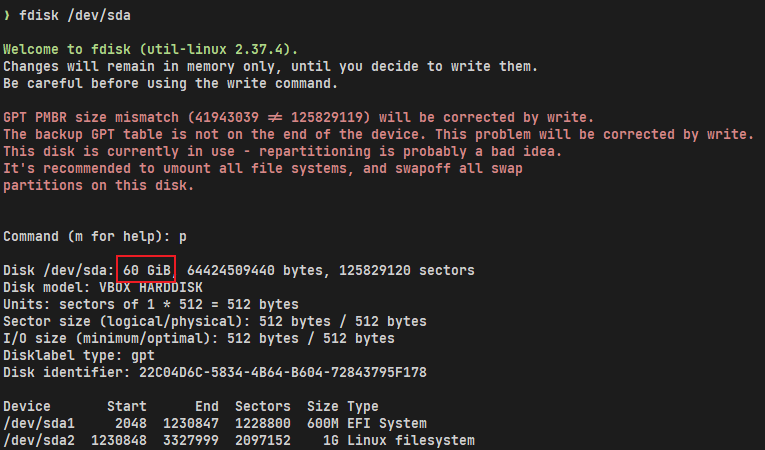Click the 'Sector size (logical/physical)' line
This screenshot has width=765, height=450.
[x=215, y=321]
